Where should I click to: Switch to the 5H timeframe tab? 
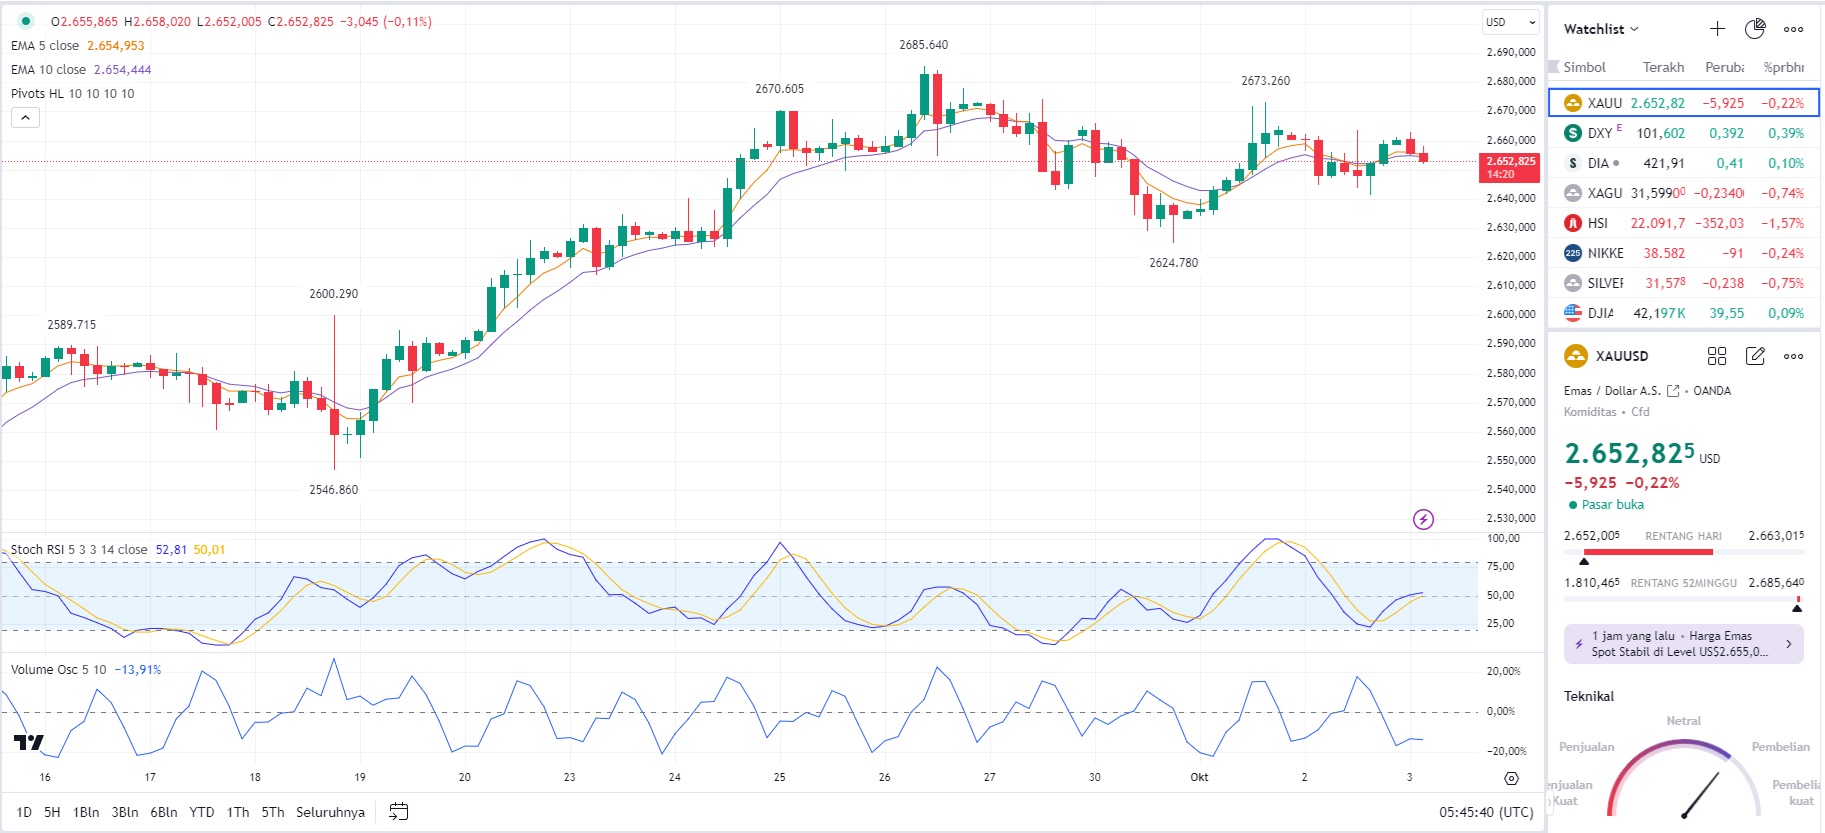(x=50, y=812)
